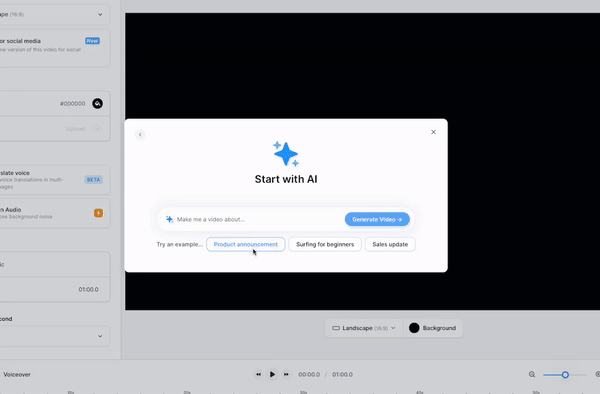
Task: Adjust the timeline zoom slider handle
Action: click(565, 375)
